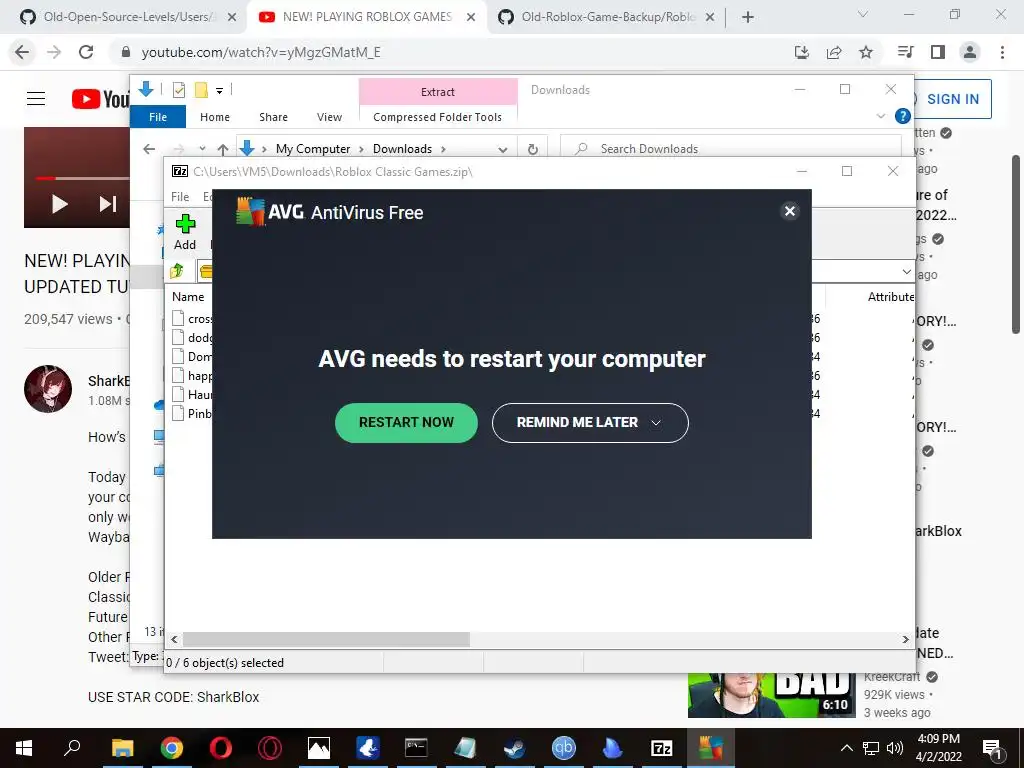Viewport: 1024px width, 768px height.
Task: Open Chrome three-dot menu
Action: pos(1002,52)
